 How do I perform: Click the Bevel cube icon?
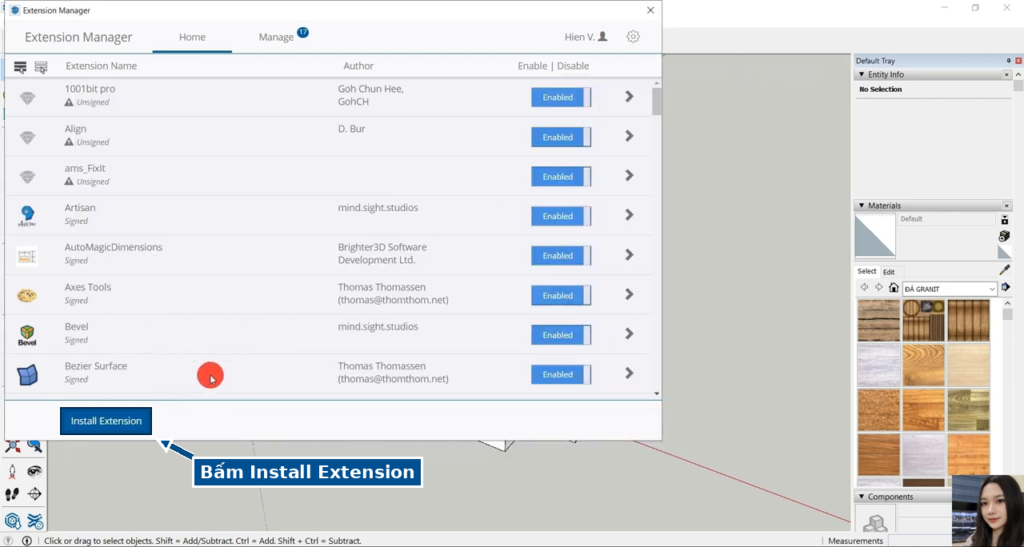point(27,336)
